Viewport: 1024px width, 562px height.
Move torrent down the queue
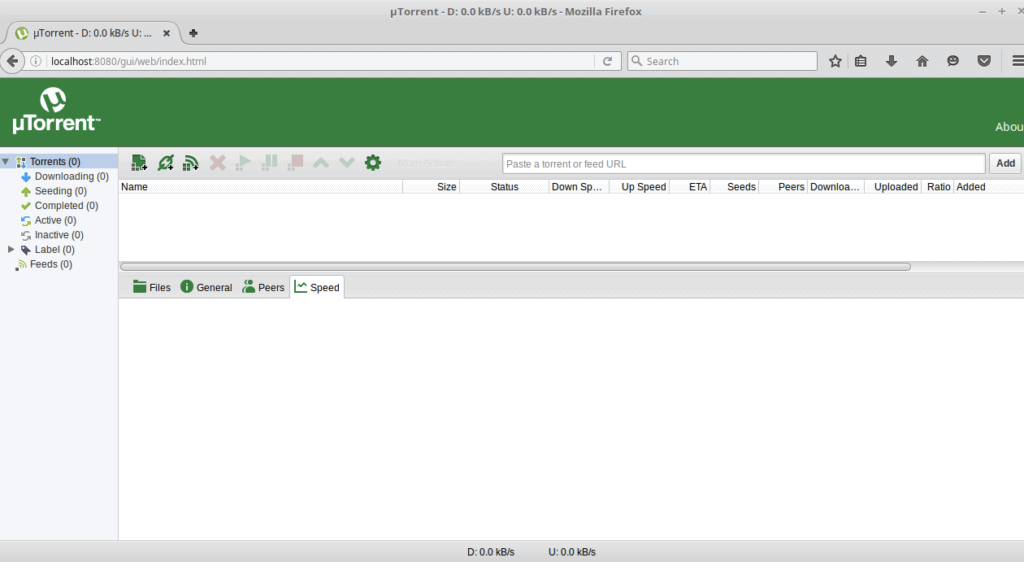click(347, 163)
